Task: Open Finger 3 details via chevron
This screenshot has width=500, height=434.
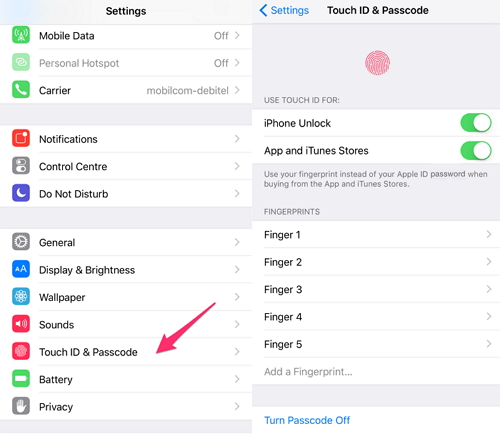Action: pos(489,289)
